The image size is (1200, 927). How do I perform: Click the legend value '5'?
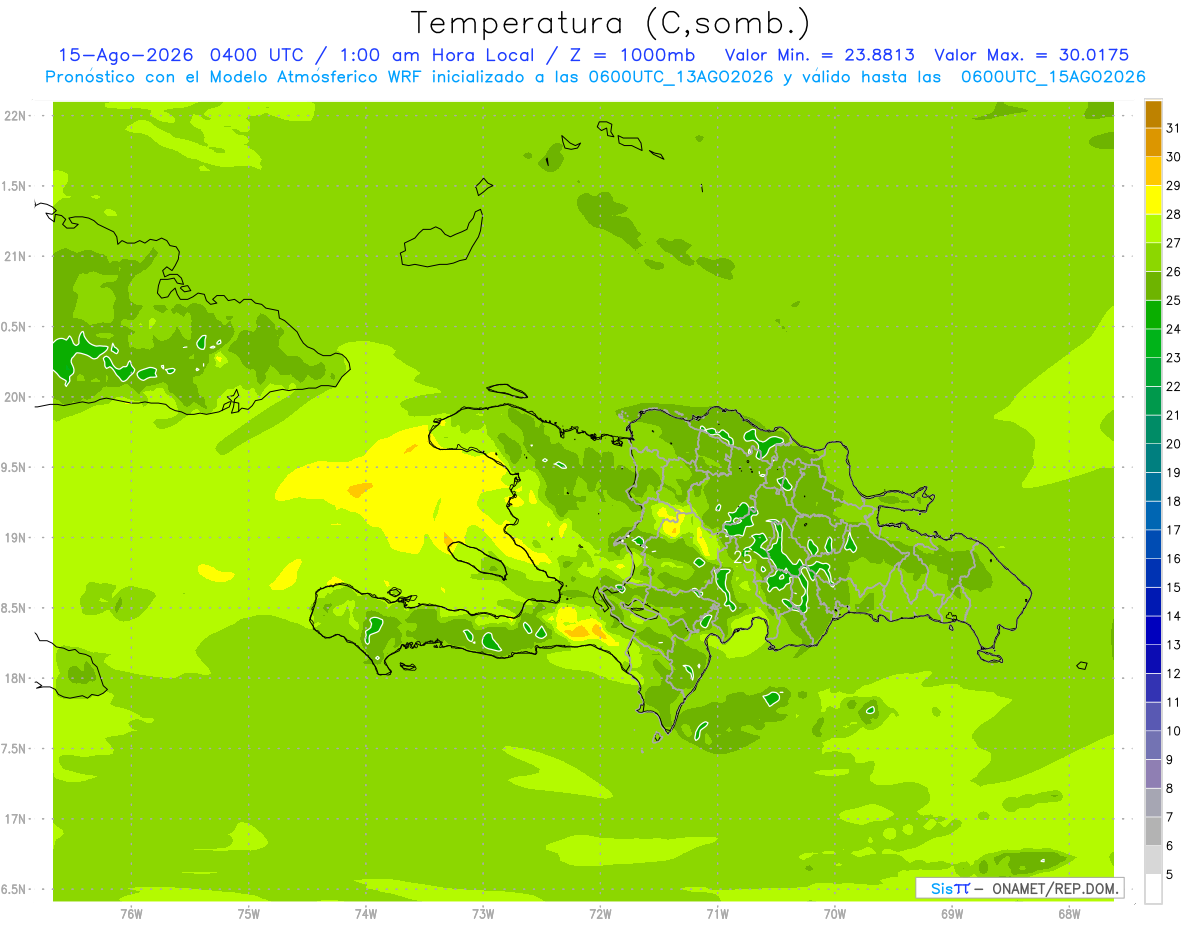[1171, 875]
